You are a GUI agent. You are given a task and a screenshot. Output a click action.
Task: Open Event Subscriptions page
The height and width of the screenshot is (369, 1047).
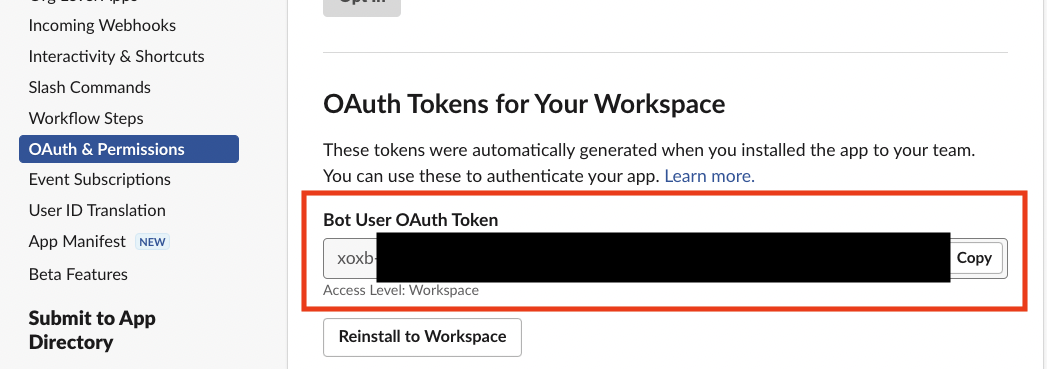[99, 179]
